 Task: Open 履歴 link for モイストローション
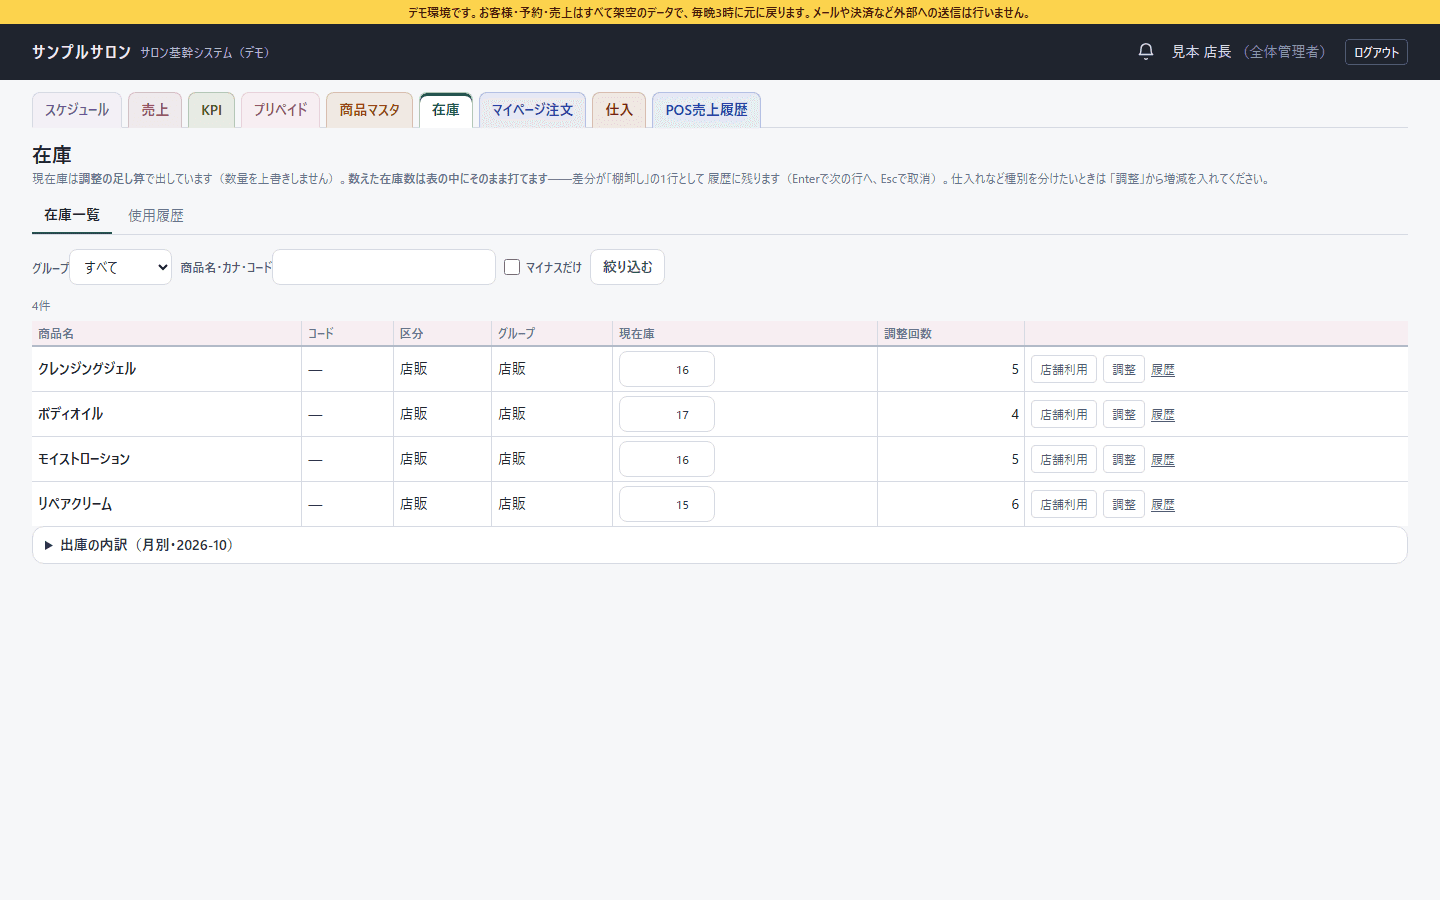[1163, 460]
